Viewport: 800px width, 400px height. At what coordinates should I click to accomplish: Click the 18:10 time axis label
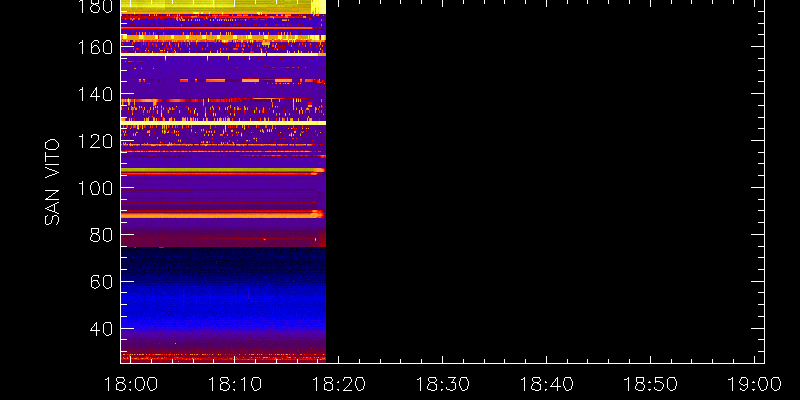click(x=234, y=384)
